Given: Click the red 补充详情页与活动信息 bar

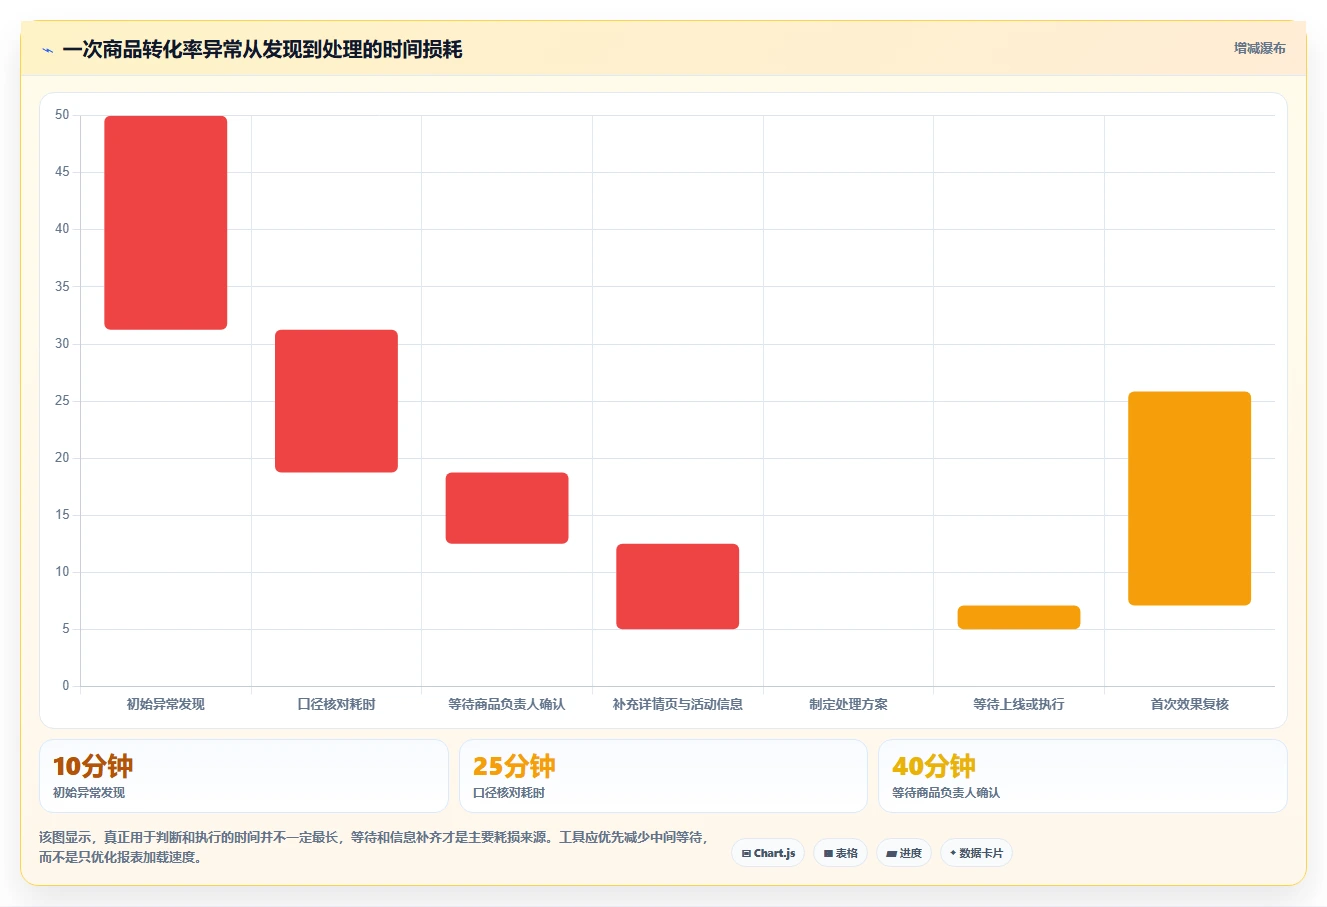Looking at the screenshot, I should 678,586.
